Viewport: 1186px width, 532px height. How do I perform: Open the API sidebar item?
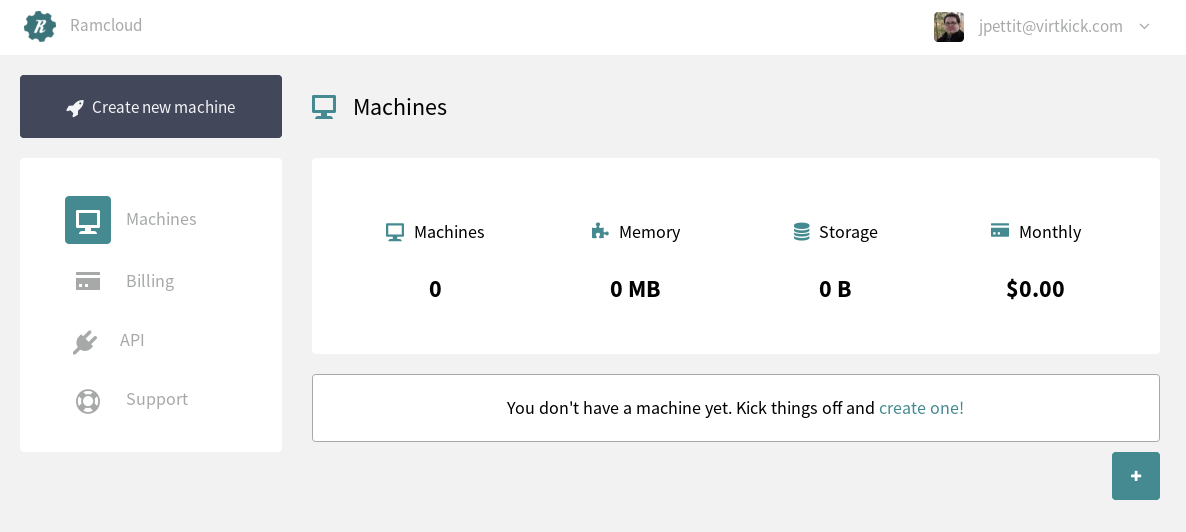(132, 340)
